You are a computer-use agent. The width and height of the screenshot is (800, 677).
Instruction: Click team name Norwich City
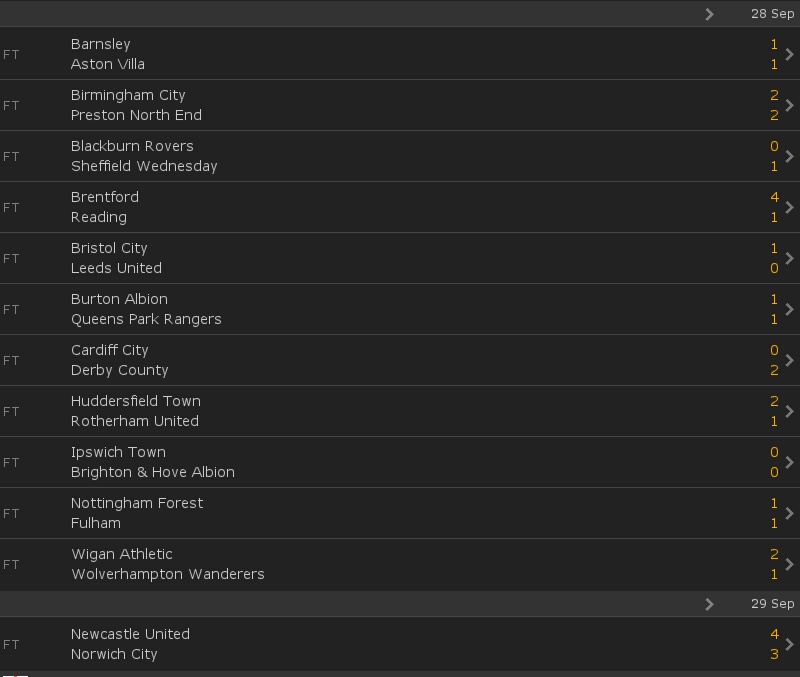coord(114,655)
